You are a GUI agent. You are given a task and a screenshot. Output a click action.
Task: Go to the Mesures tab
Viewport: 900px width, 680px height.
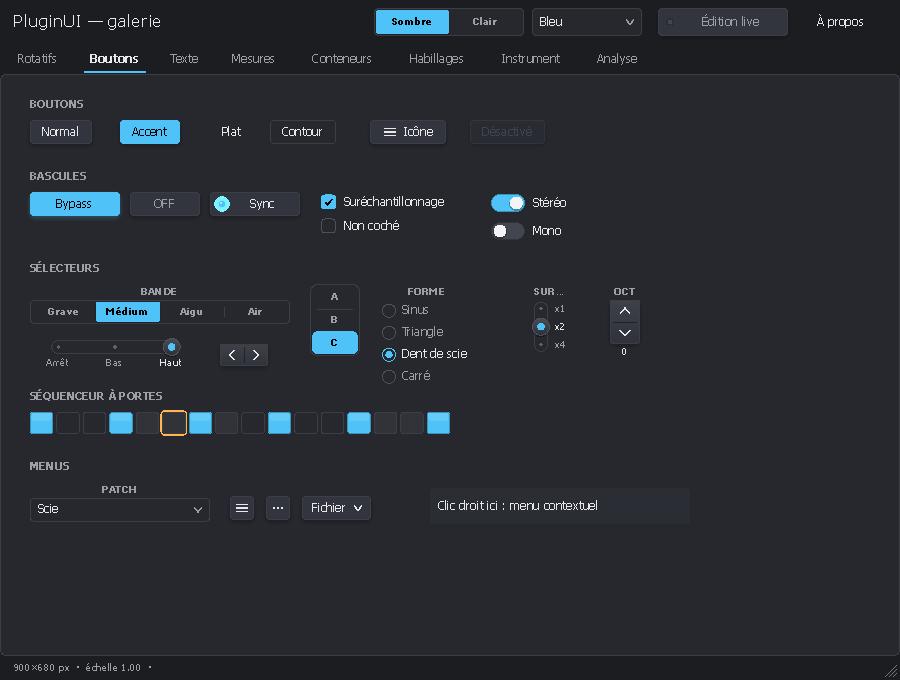pyautogui.click(x=253, y=59)
